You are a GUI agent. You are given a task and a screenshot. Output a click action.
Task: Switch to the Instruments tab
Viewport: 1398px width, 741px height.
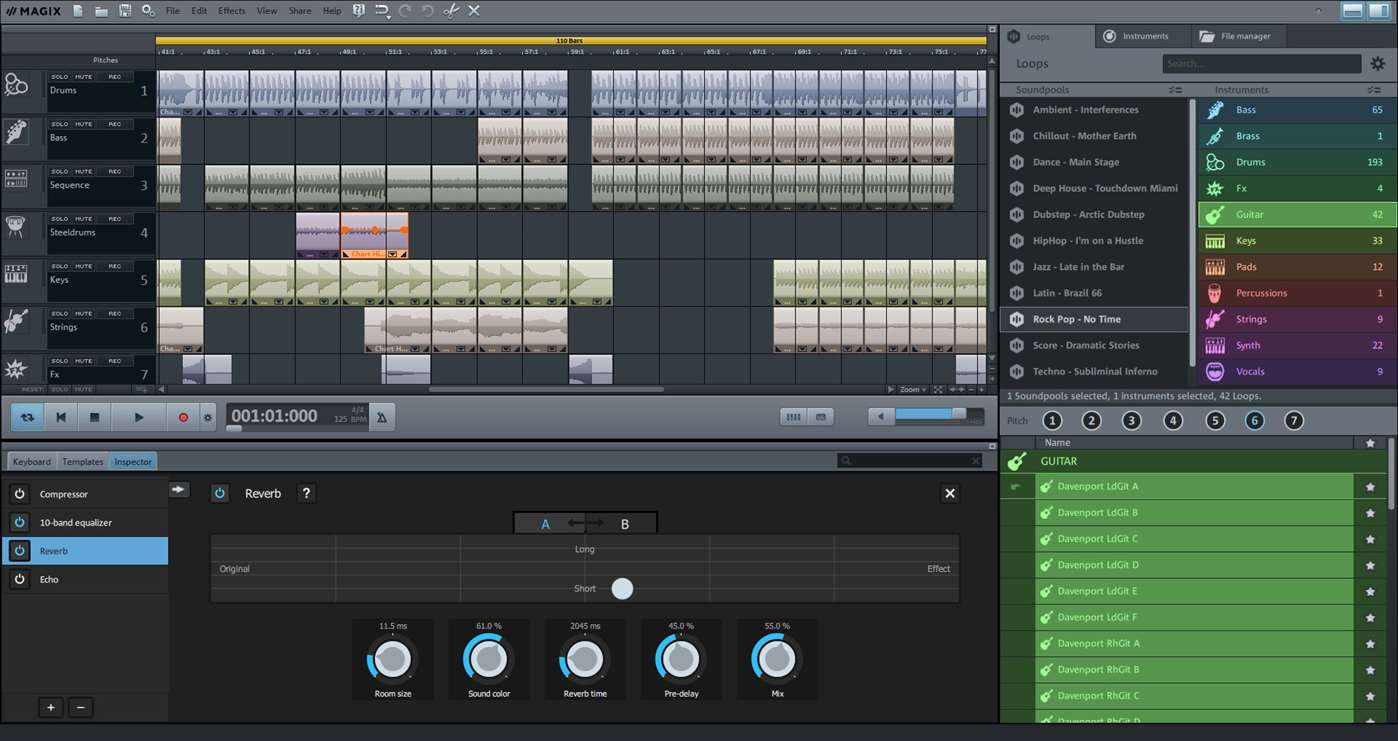pos(1143,35)
